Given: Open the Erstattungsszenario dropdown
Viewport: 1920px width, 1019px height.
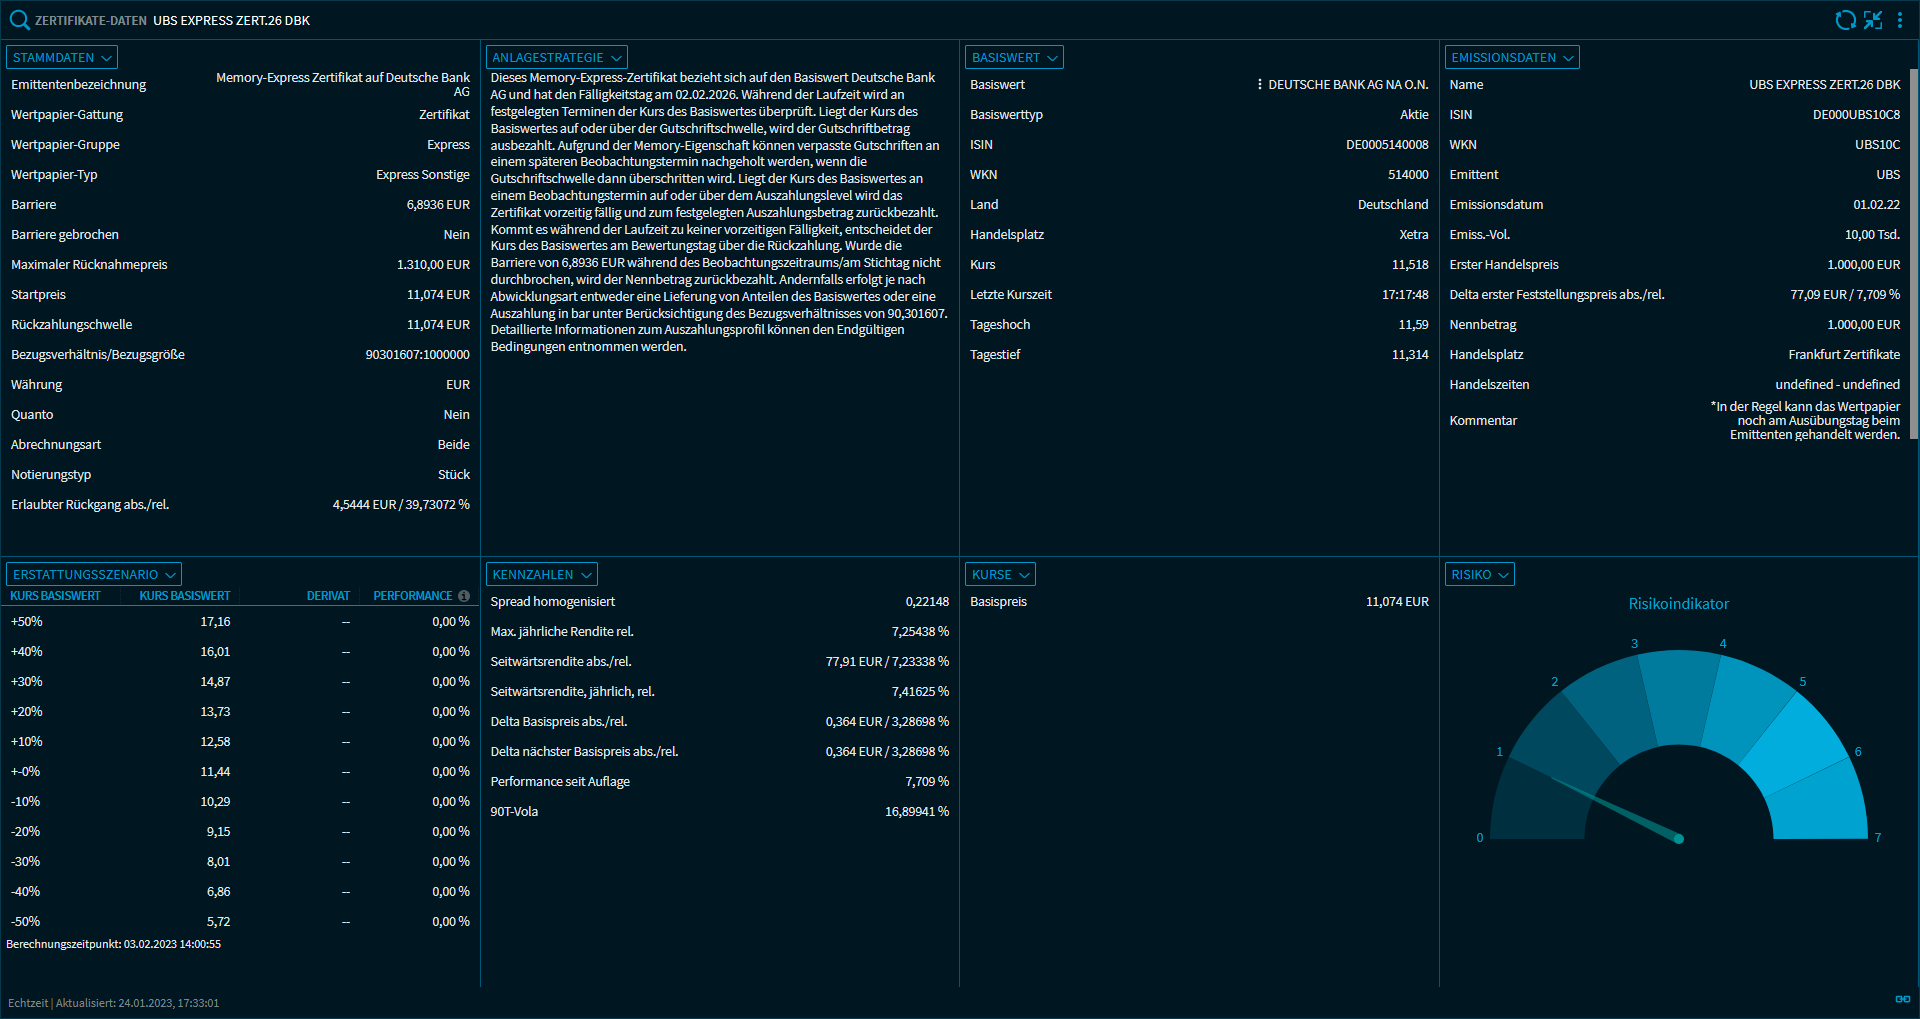Looking at the screenshot, I should pyautogui.click(x=94, y=575).
